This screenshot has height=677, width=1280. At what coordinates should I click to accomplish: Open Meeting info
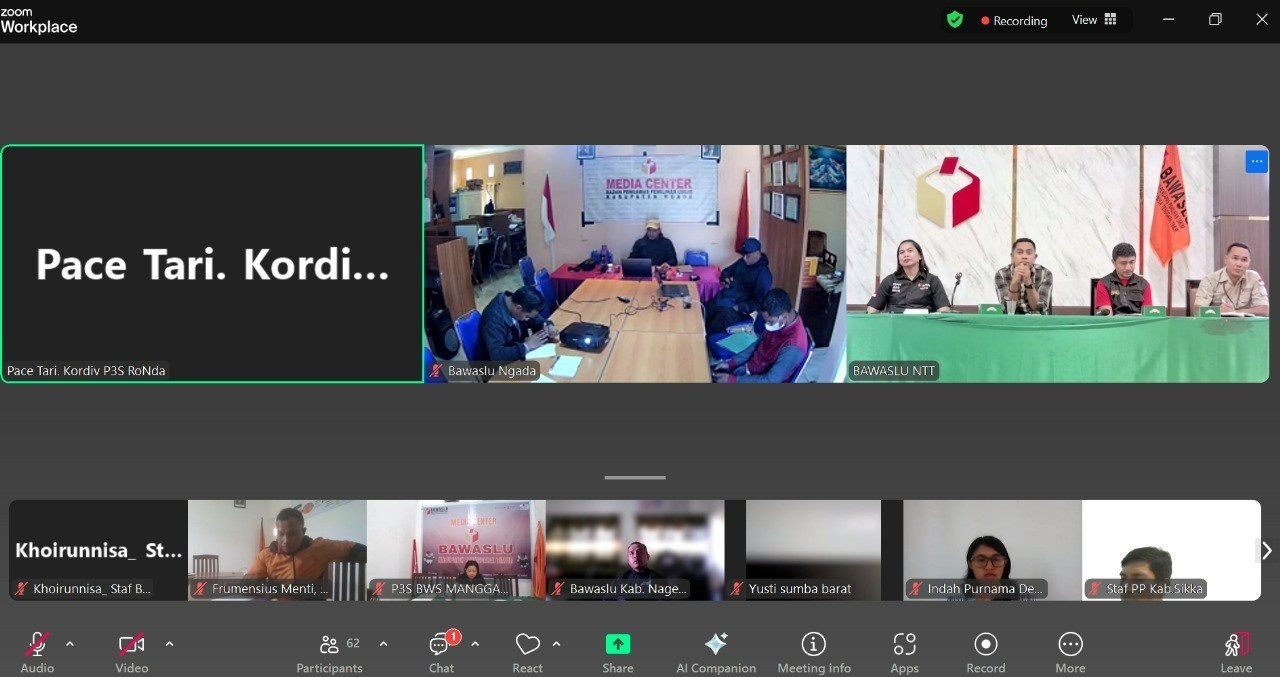pos(814,645)
